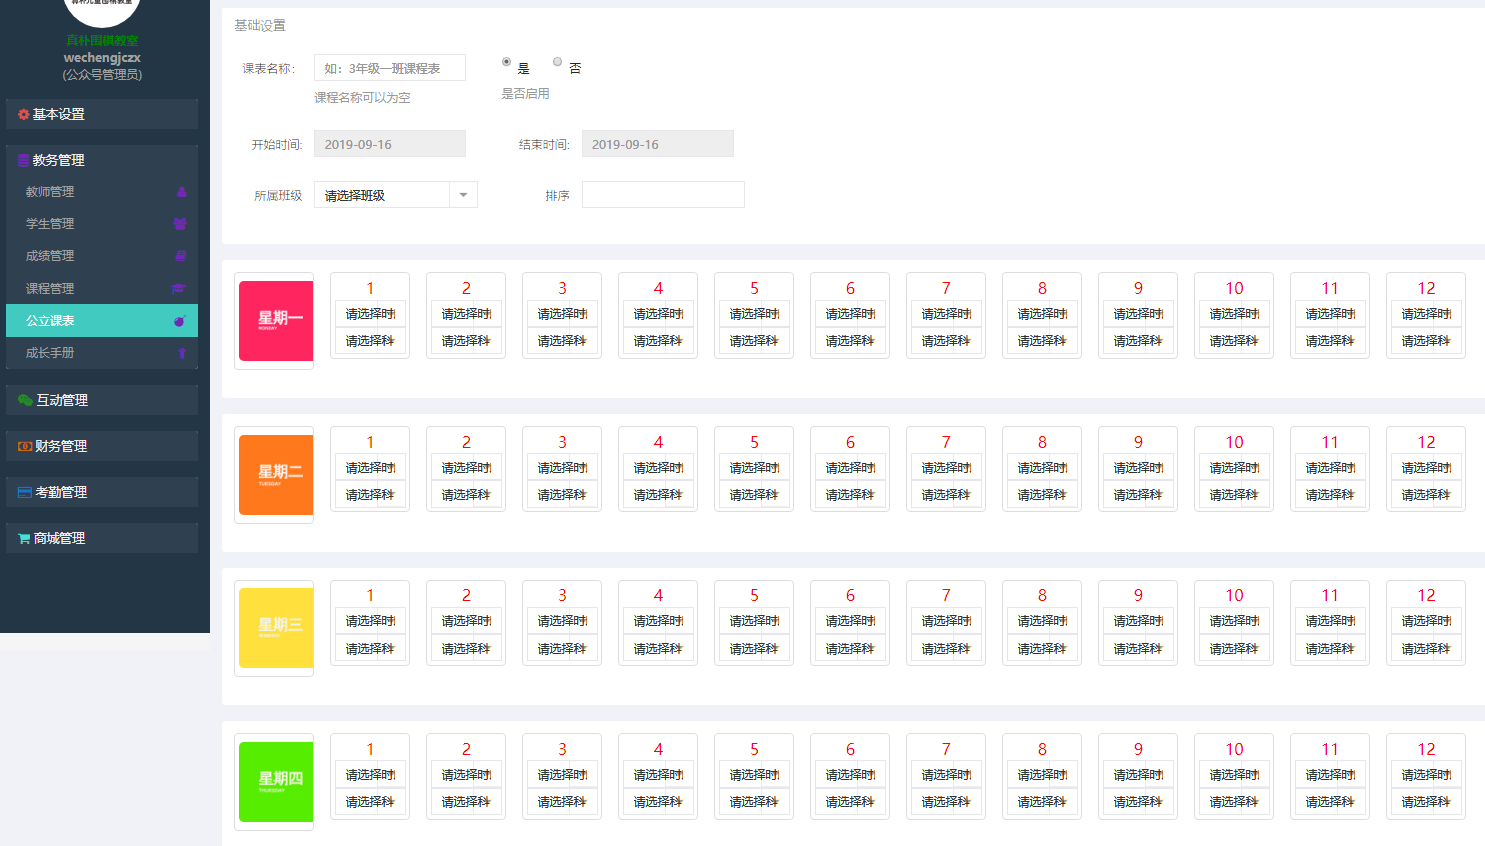Click the card icon beside 考勤管理
The height and width of the screenshot is (846, 1485).
[25, 492]
